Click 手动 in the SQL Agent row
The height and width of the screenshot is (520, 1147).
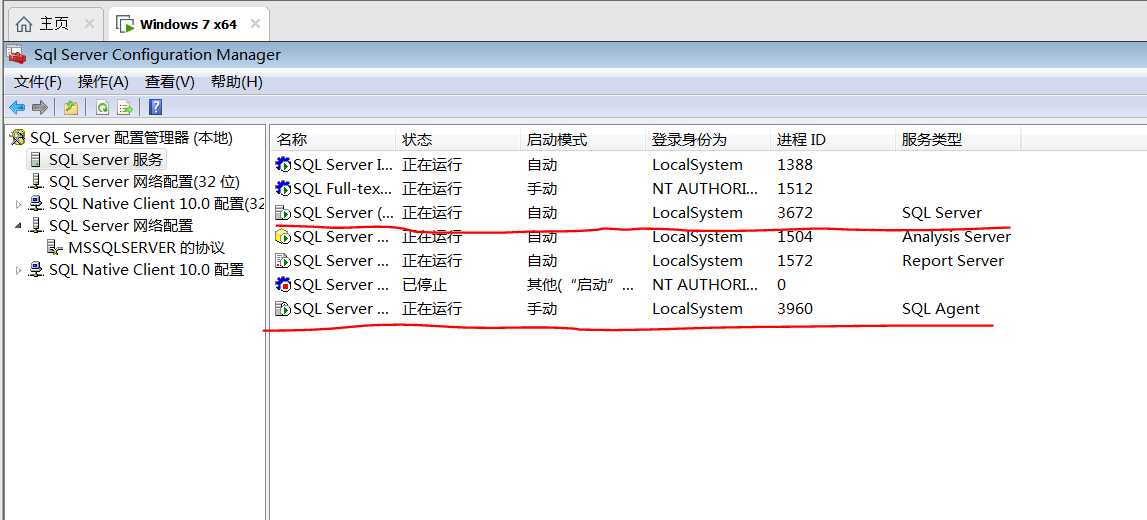click(x=542, y=309)
